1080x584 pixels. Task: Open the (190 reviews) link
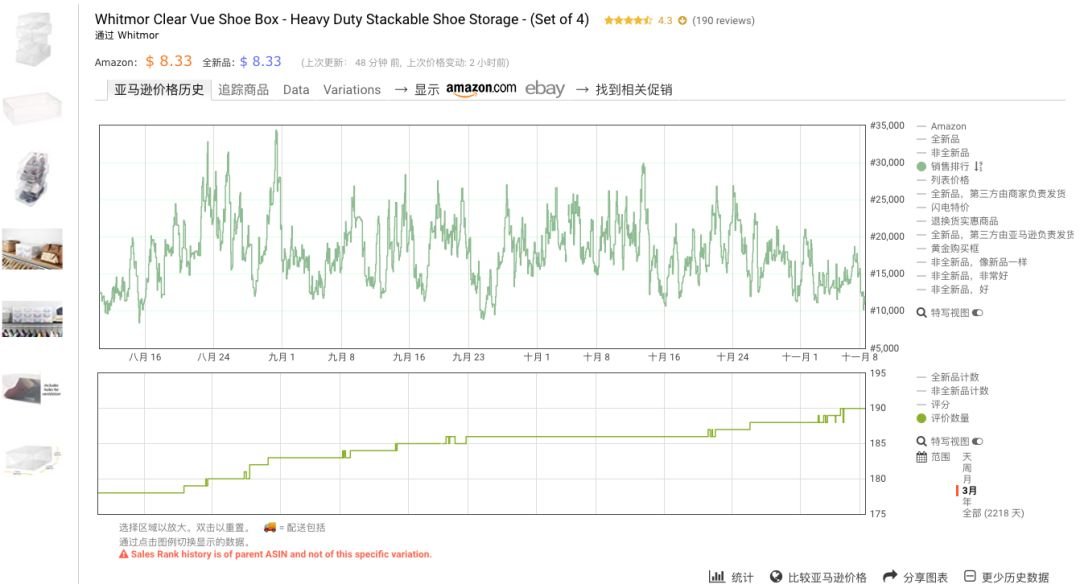coord(723,21)
